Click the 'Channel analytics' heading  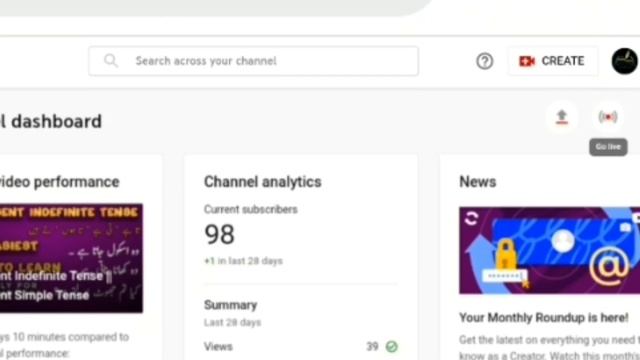tap(262, 182)
